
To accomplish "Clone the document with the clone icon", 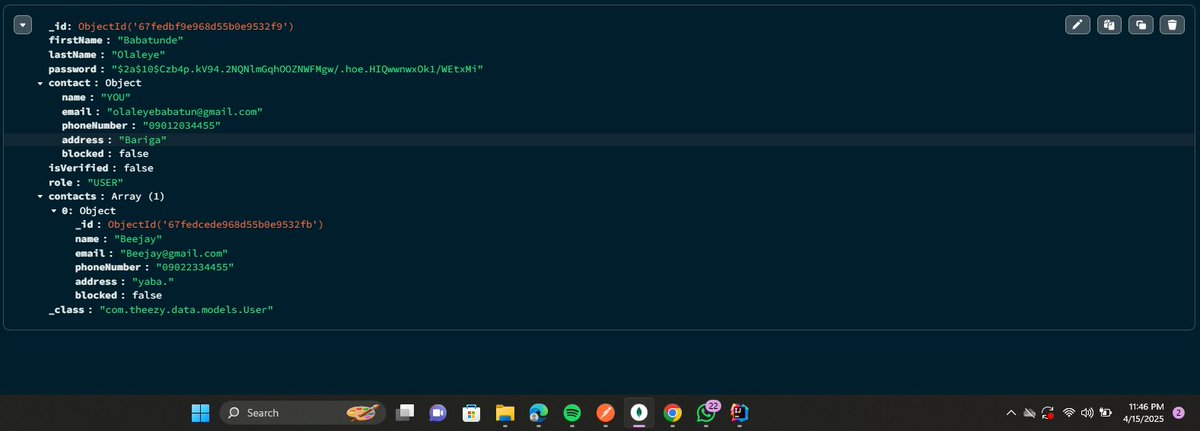I will [x=1140, y=25].
